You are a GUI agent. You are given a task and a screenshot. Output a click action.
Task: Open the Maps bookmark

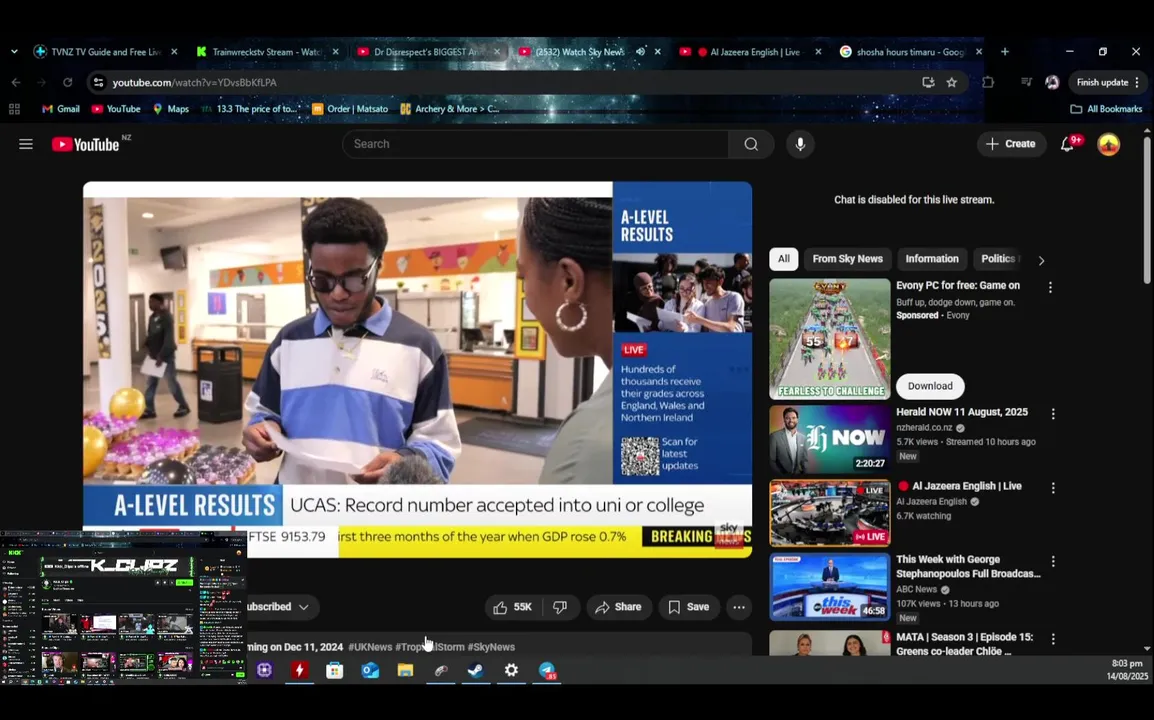[x=170, y=109]
